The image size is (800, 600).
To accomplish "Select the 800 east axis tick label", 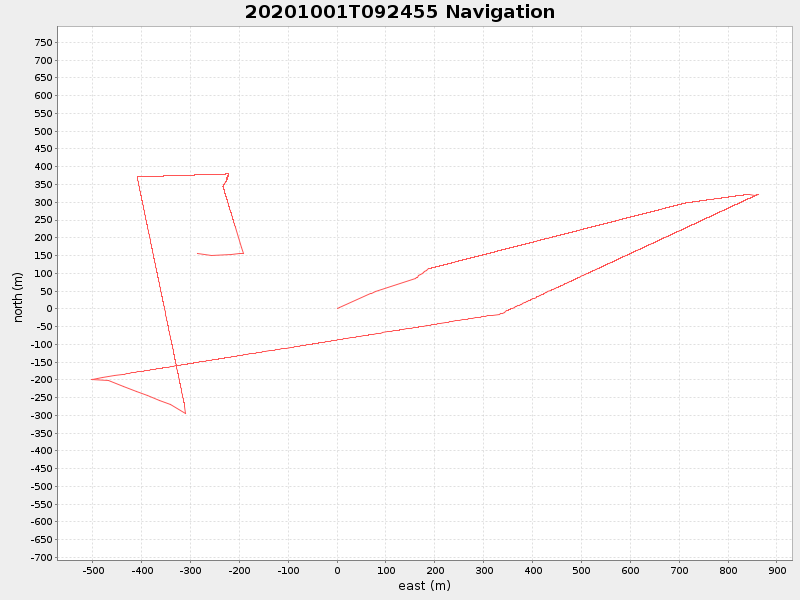I will pyautogui.click(x=729, y=570).
